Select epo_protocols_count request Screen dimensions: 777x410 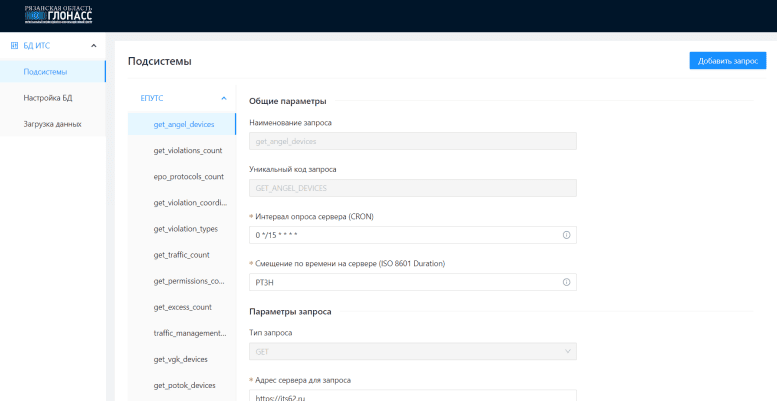click(x=188, y=176)
